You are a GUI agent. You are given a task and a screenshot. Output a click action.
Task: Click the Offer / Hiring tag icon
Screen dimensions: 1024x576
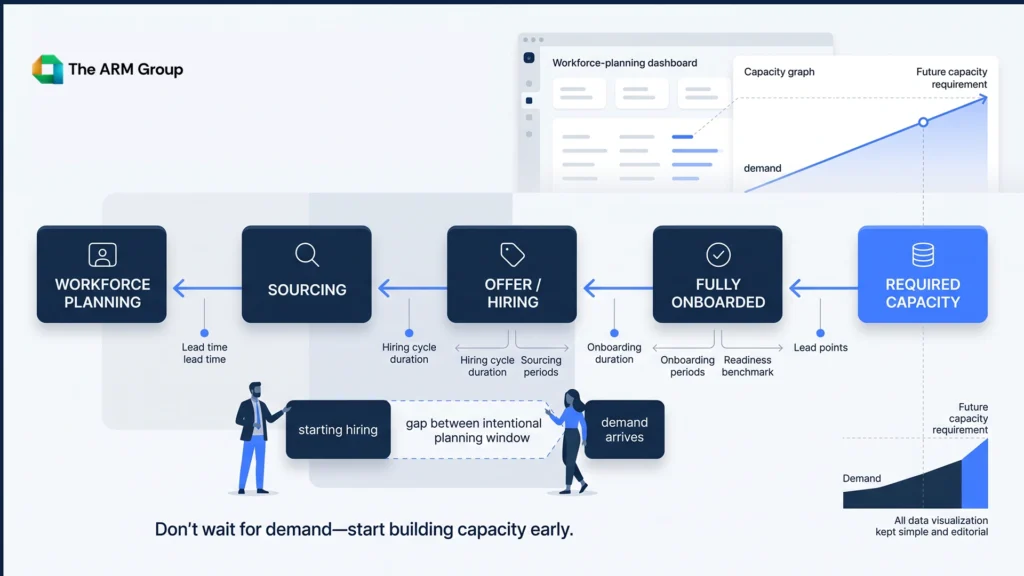512,255
